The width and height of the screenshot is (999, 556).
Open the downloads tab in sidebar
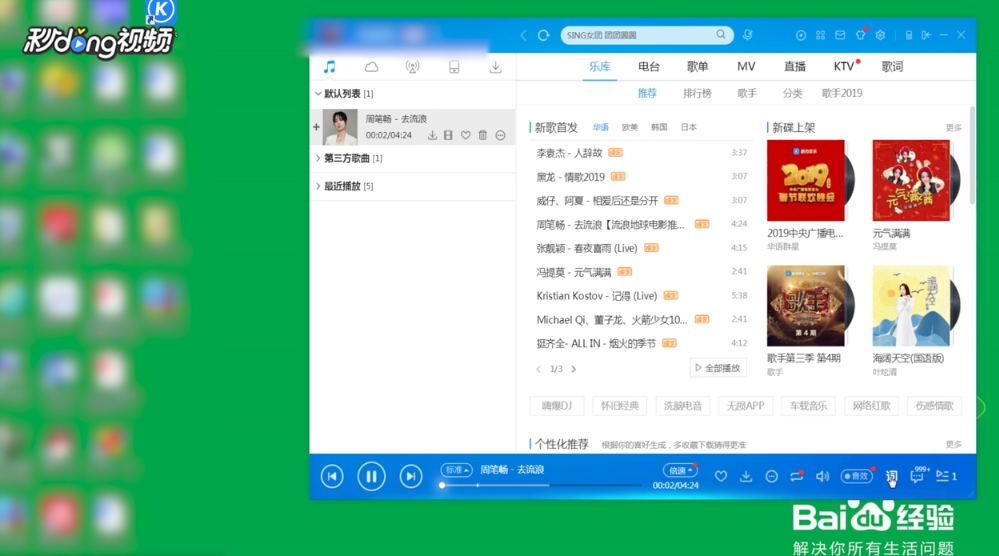point(496,67)
